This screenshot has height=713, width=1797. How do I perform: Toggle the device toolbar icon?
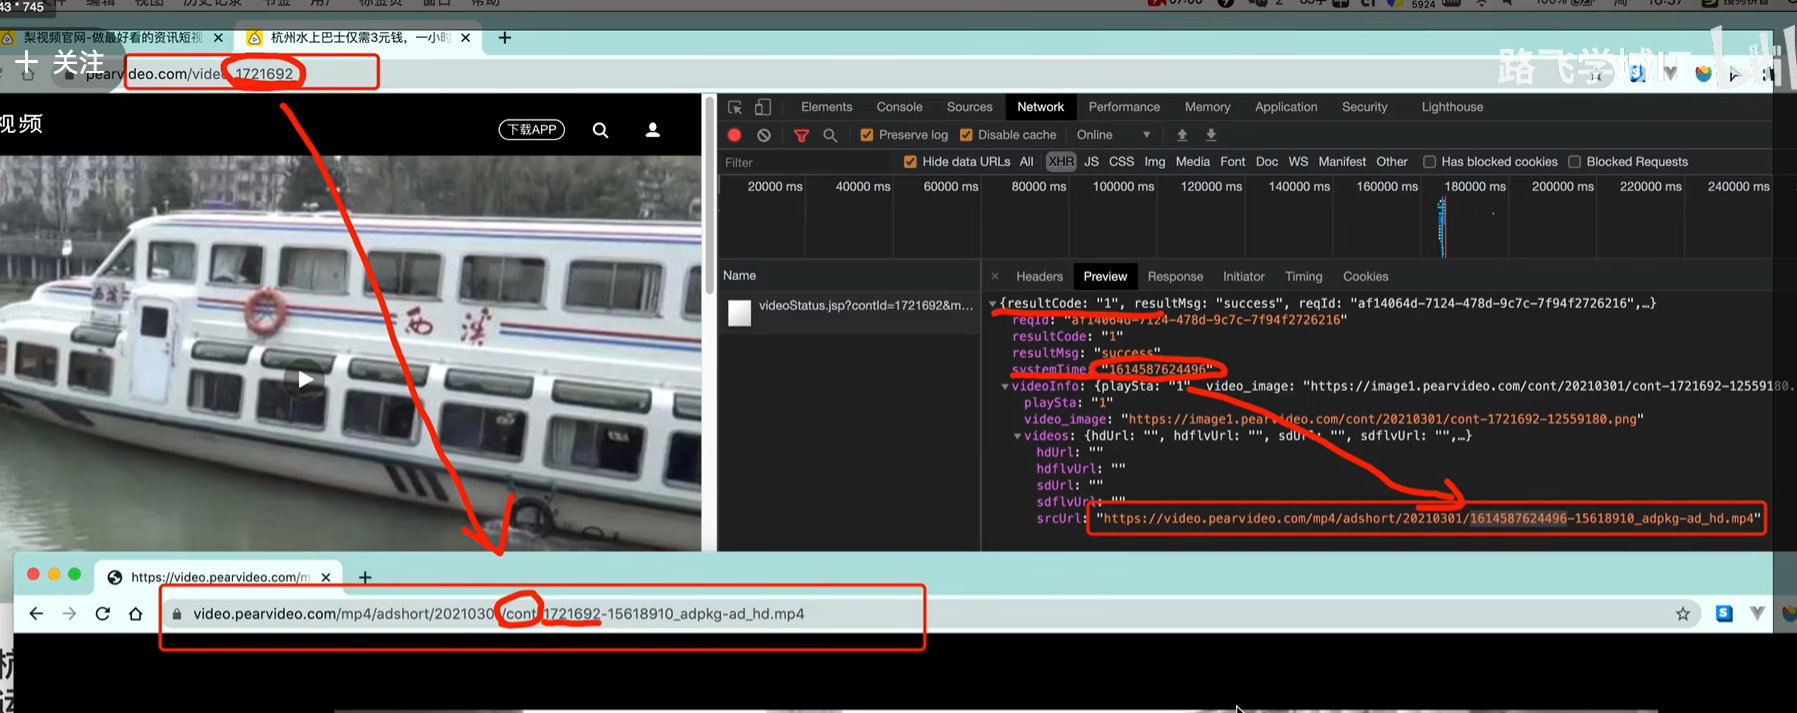(x=763, y=107)
